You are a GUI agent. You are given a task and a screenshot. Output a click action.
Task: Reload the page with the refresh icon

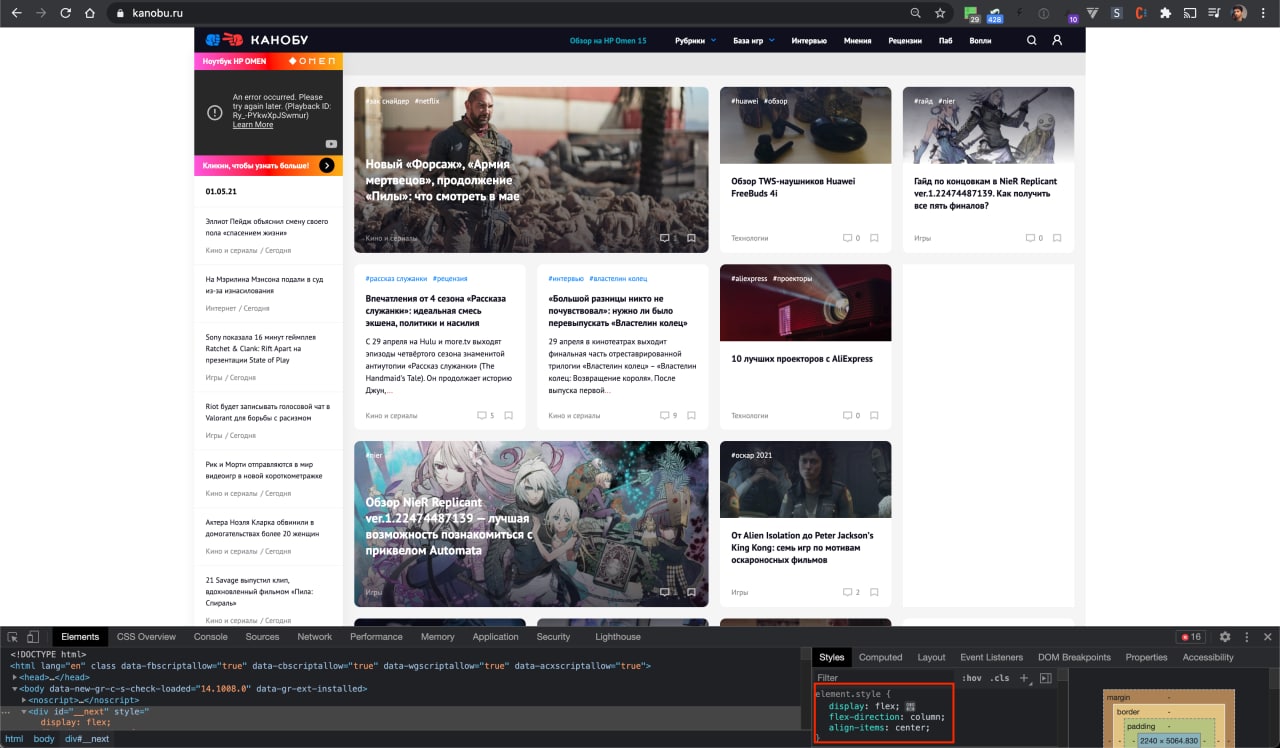pyautogui.click(x=66, y=14)
